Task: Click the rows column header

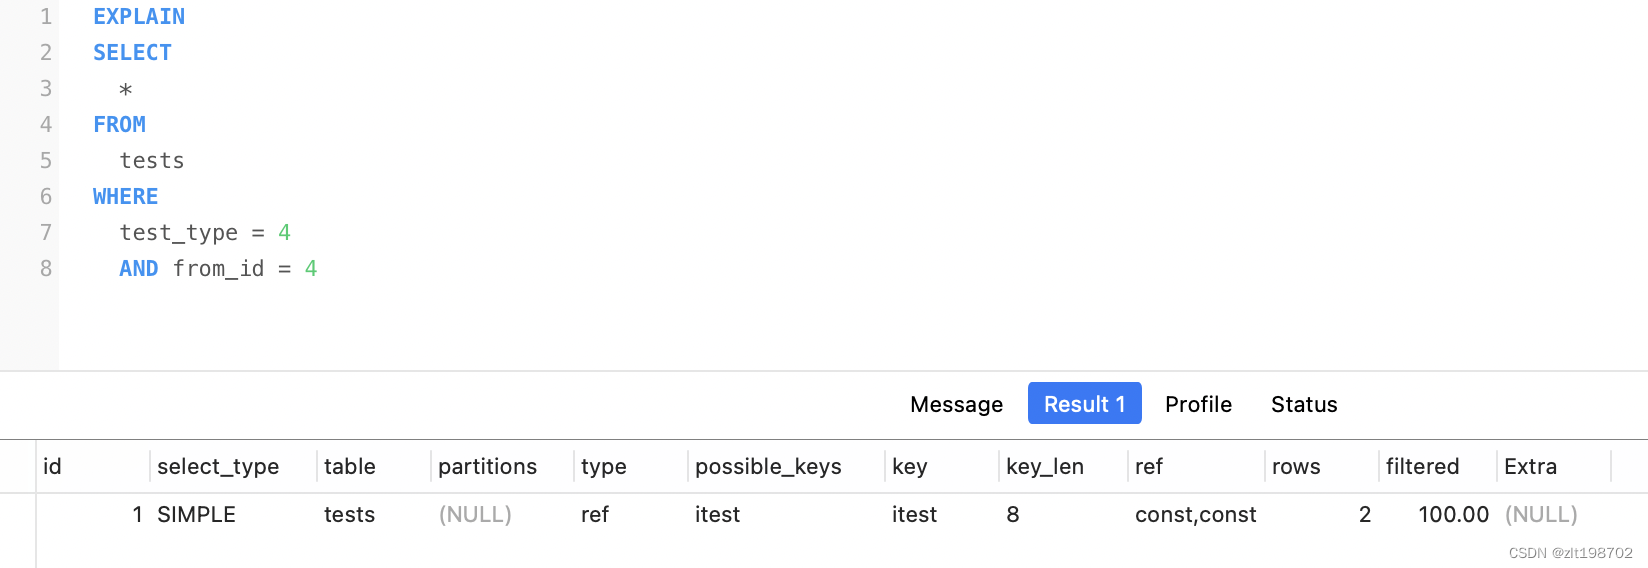Action: pos(1296,467)
